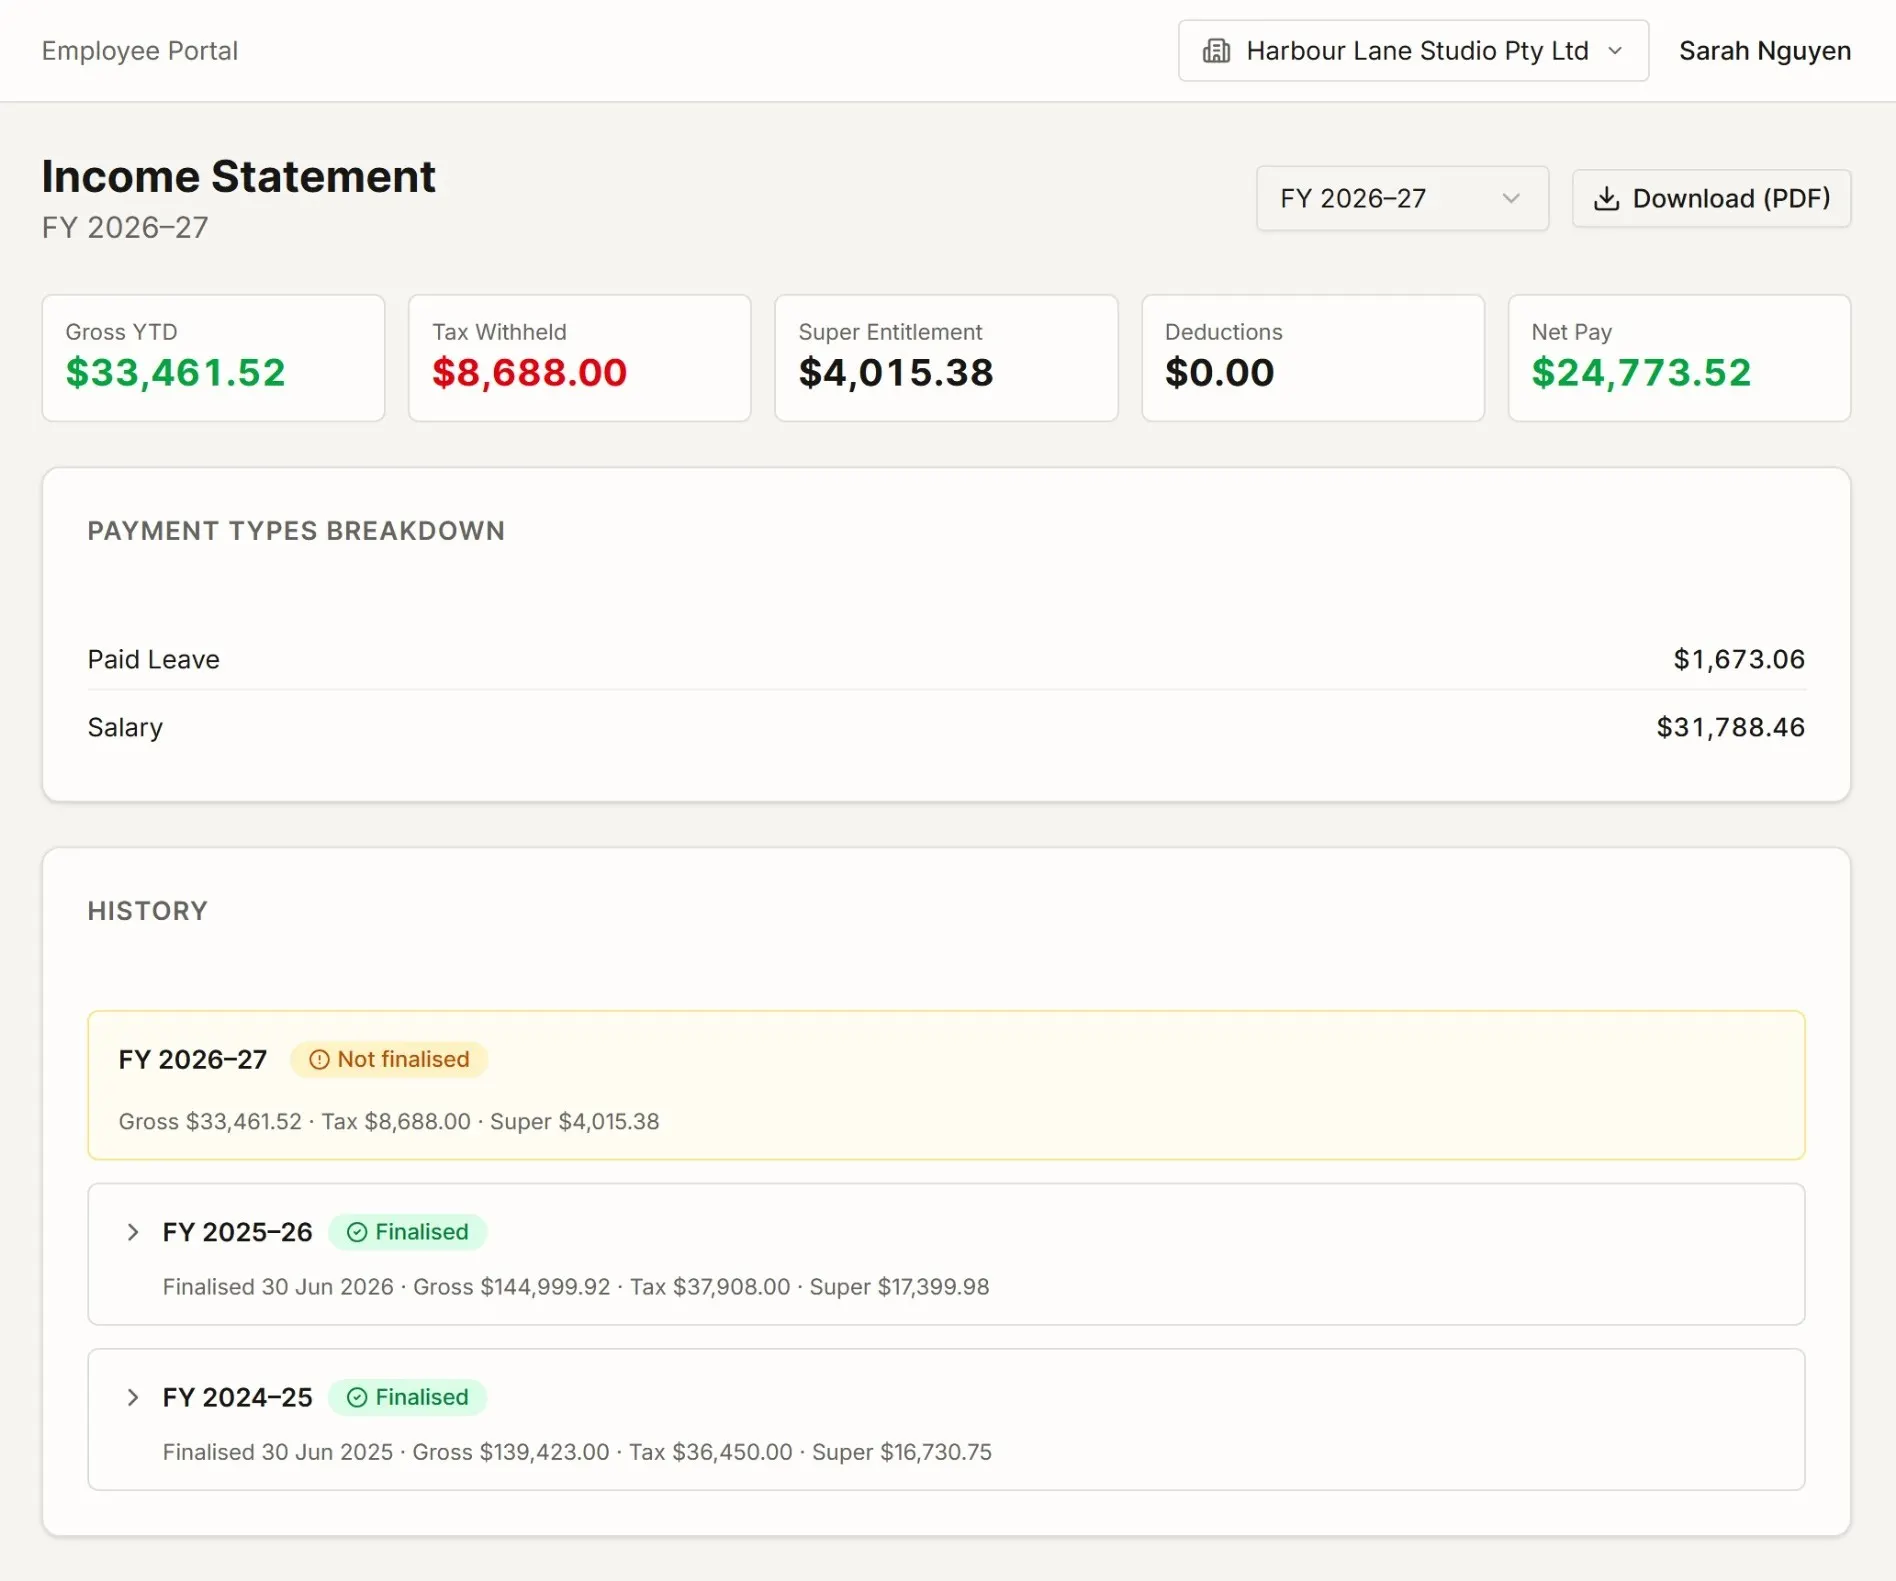Image resolution: width=1896 pixels, height=1581 pixels.
Task: Open the Harbour Lane Studio Pty Ltd company switcher
Action: pos(1413,51)
